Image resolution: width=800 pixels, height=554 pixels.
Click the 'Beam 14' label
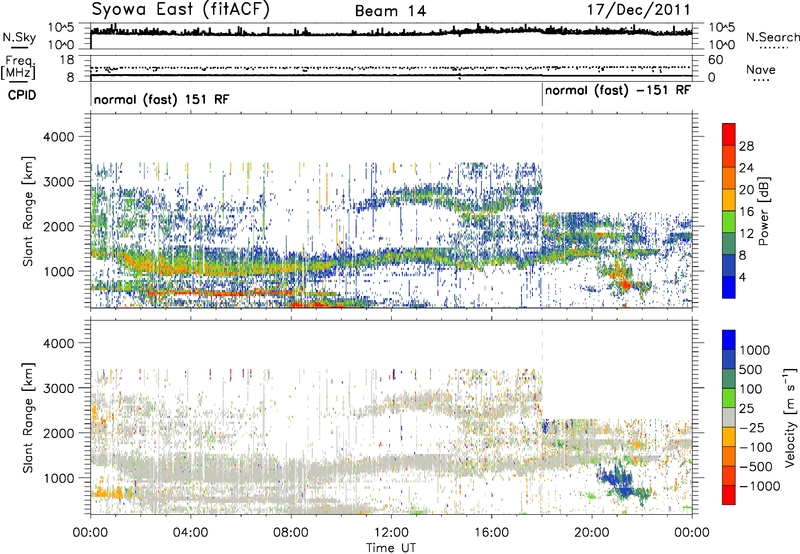coord(390,11)
